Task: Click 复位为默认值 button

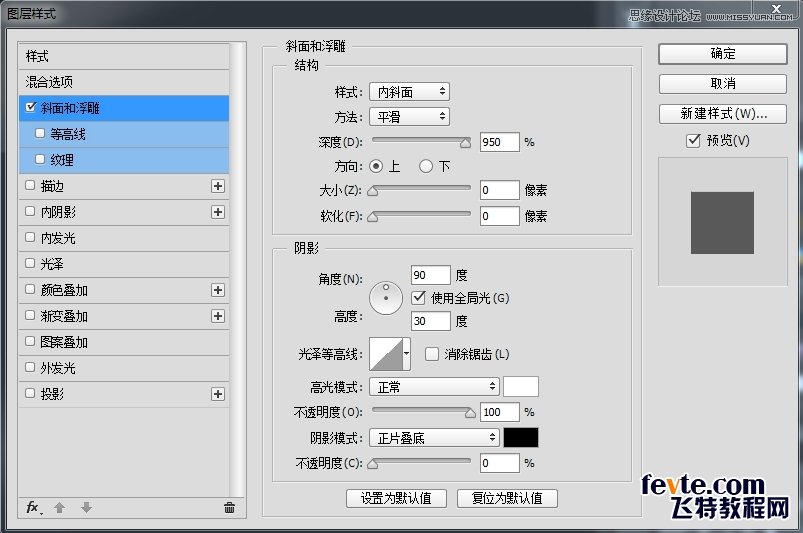Action: click(507, 498)
